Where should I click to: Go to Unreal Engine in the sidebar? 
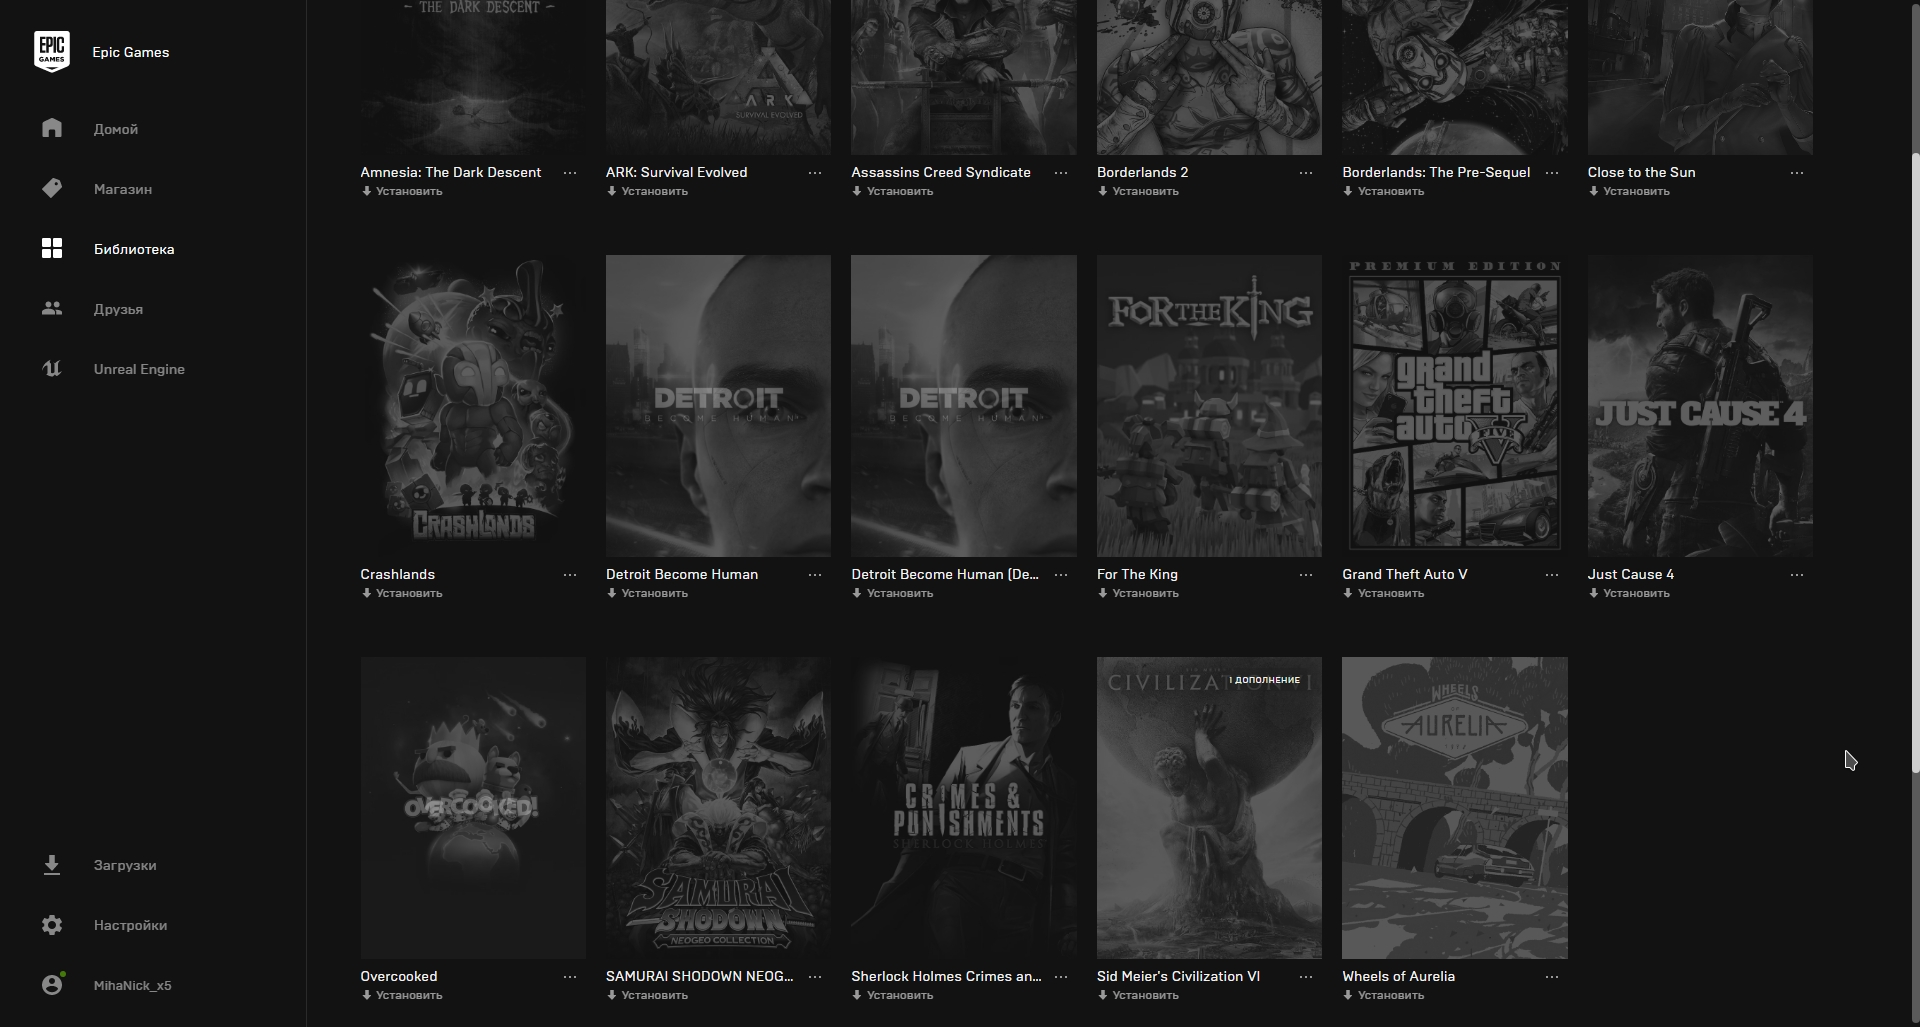[139, 369]
